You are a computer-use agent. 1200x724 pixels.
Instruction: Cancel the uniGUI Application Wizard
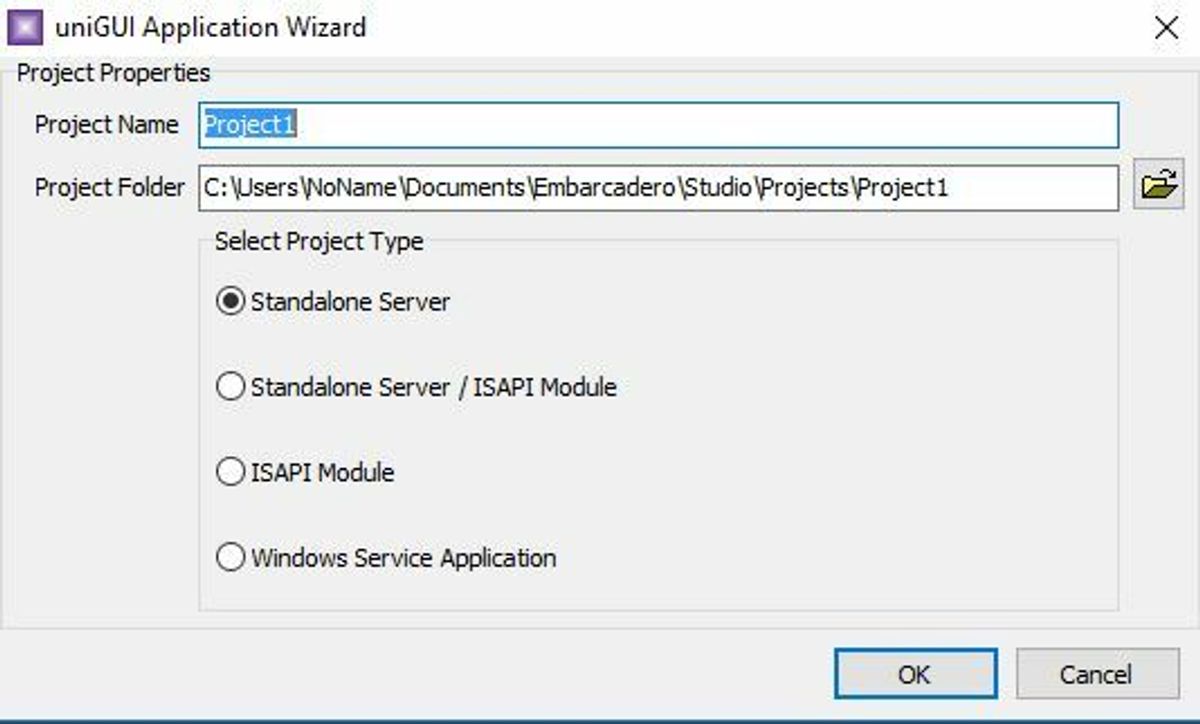1098,673
